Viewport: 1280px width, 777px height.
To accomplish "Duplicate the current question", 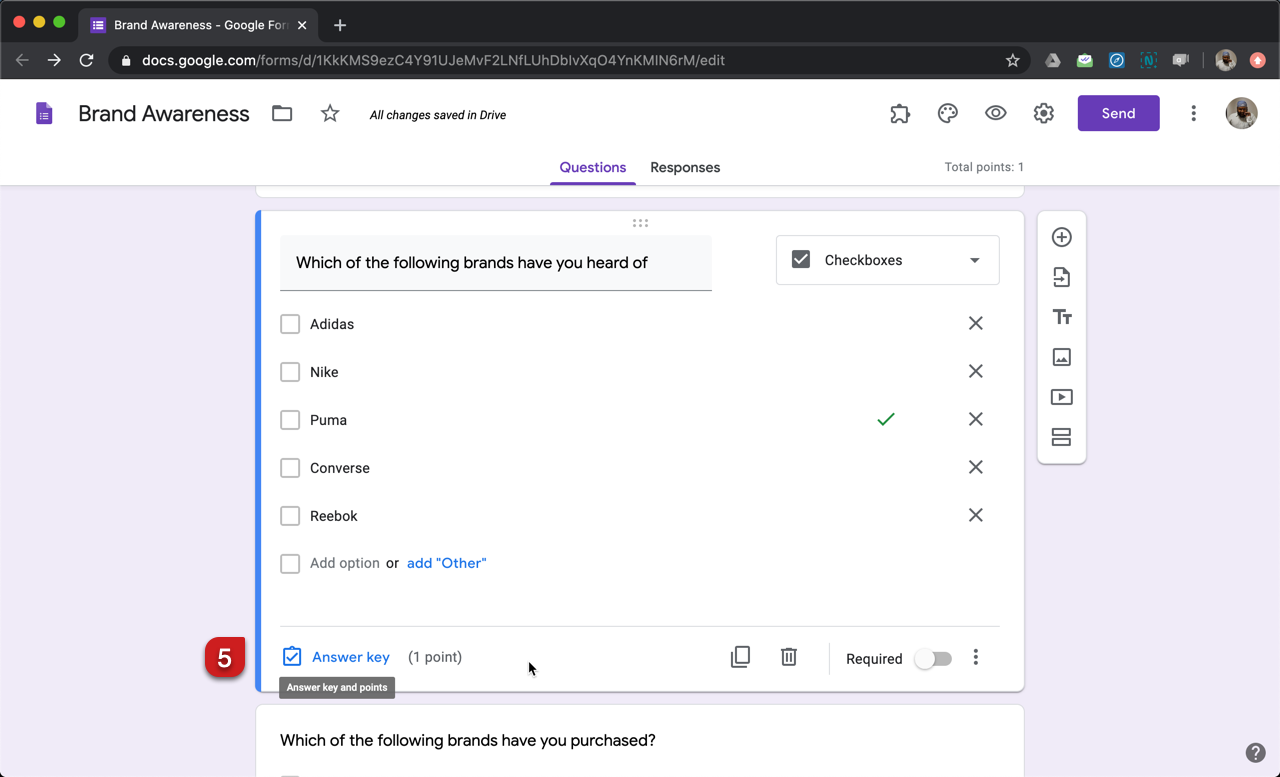I will point(740,657).
